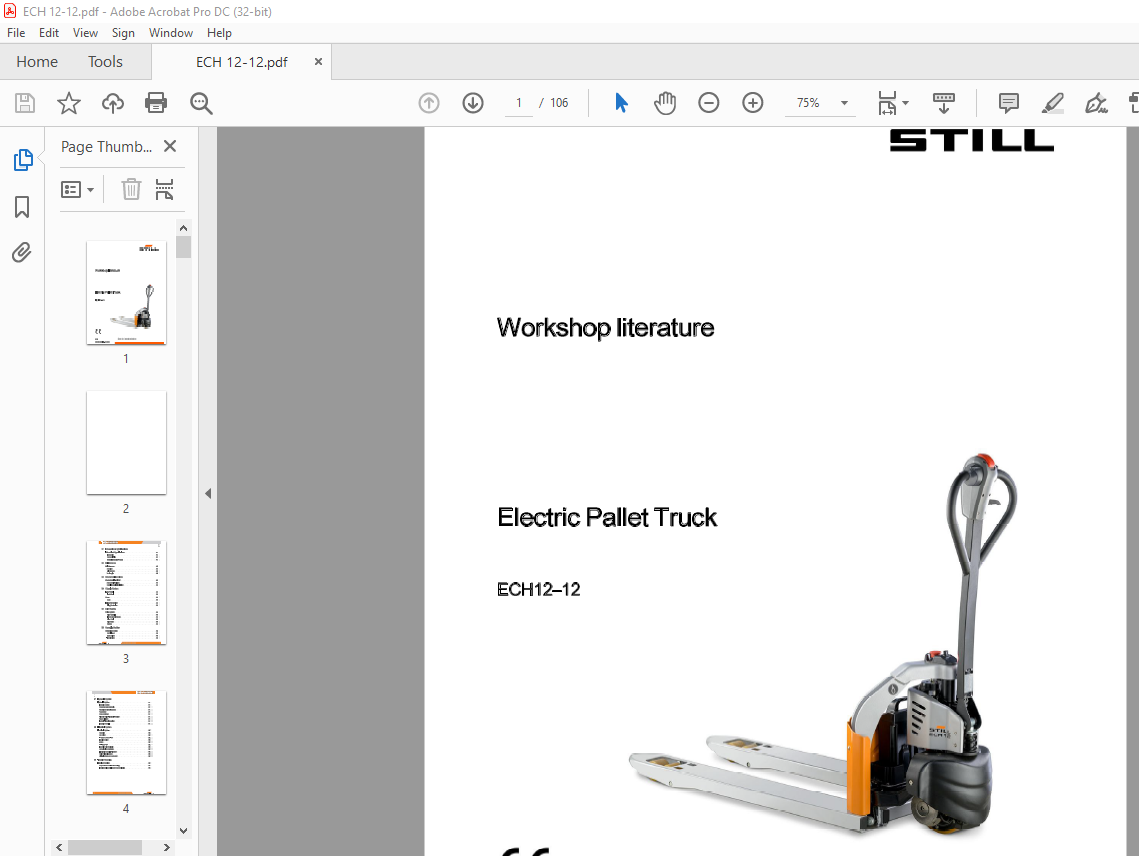
Task: Zoom in with plus icon
Action: coord(753,103)
